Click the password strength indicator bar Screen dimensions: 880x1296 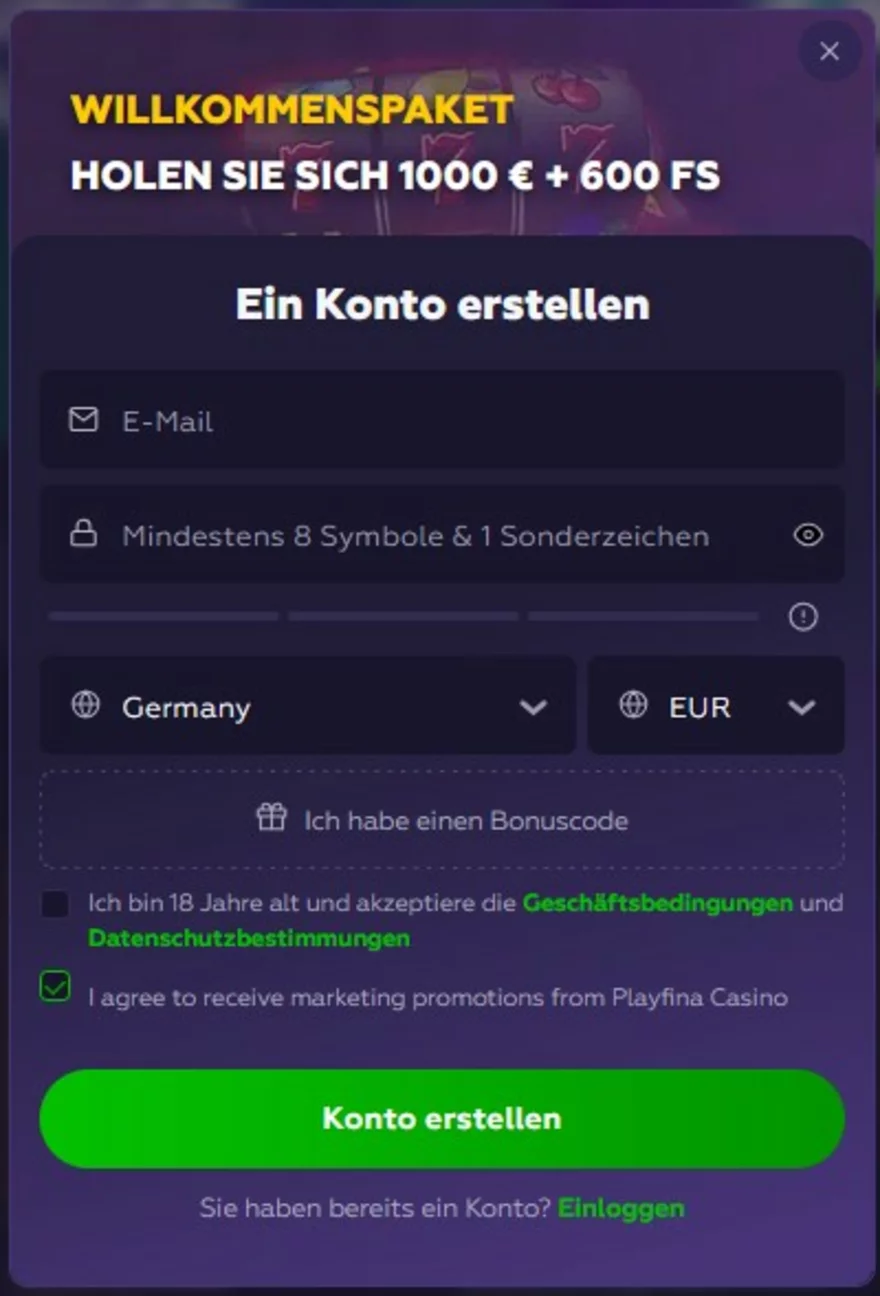coord(403,617)
